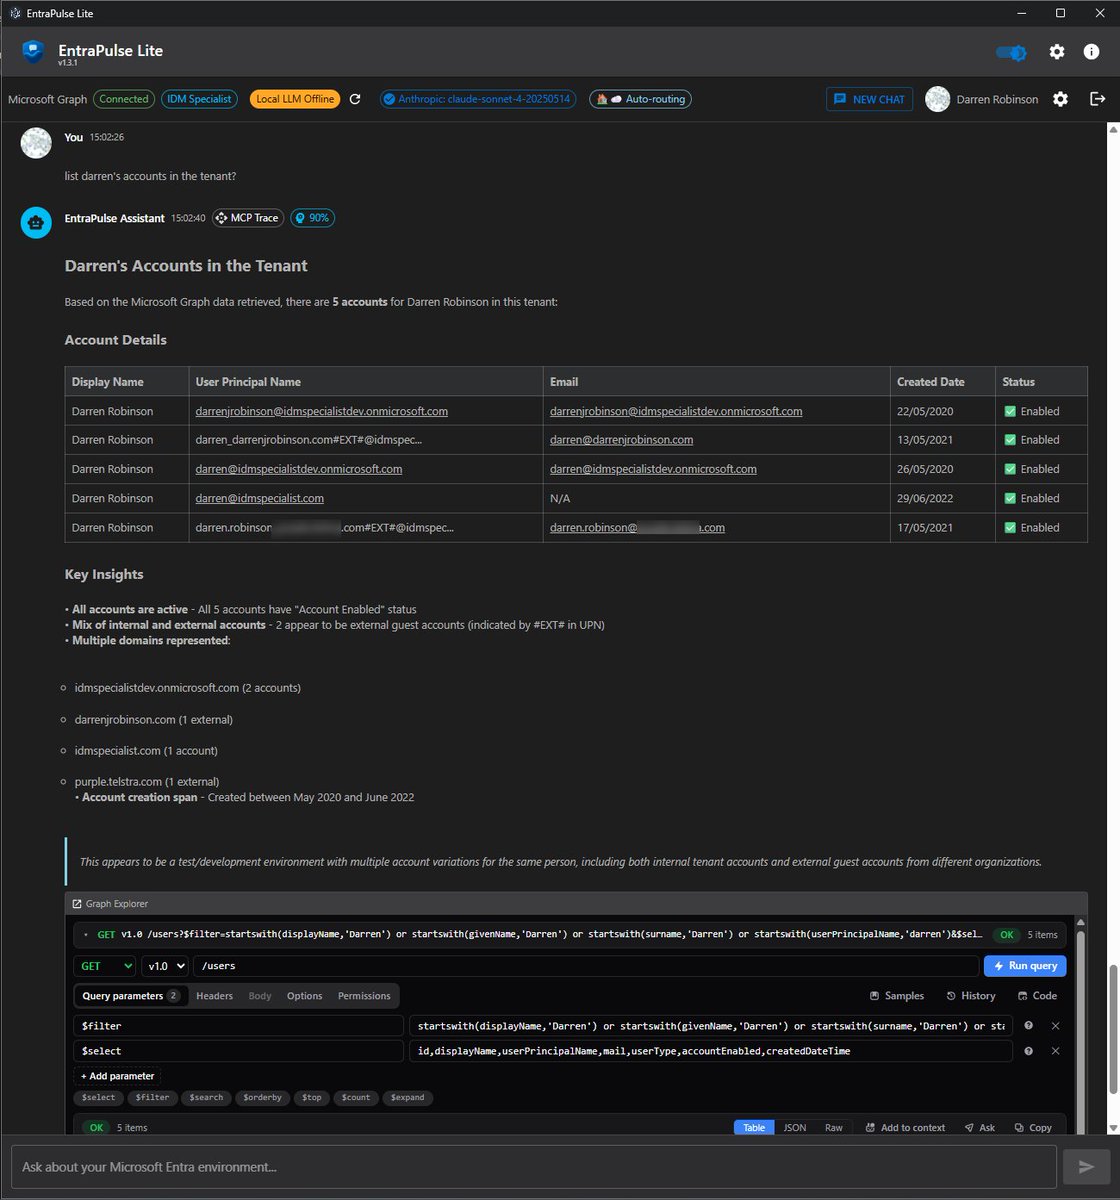Image resolution: width=1120 pixels, height=1200 pixels.
Task: Click Enabled checkmark for 29/06/2022 row
Action: coord(1010,498)
